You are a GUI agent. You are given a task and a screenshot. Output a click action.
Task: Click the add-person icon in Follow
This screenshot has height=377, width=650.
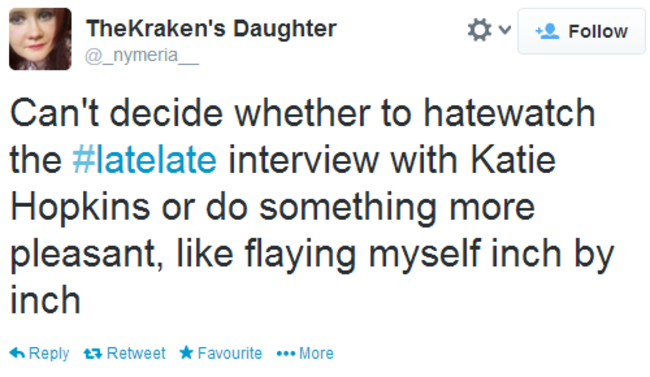pyautogui.click(x=547, y=31)
